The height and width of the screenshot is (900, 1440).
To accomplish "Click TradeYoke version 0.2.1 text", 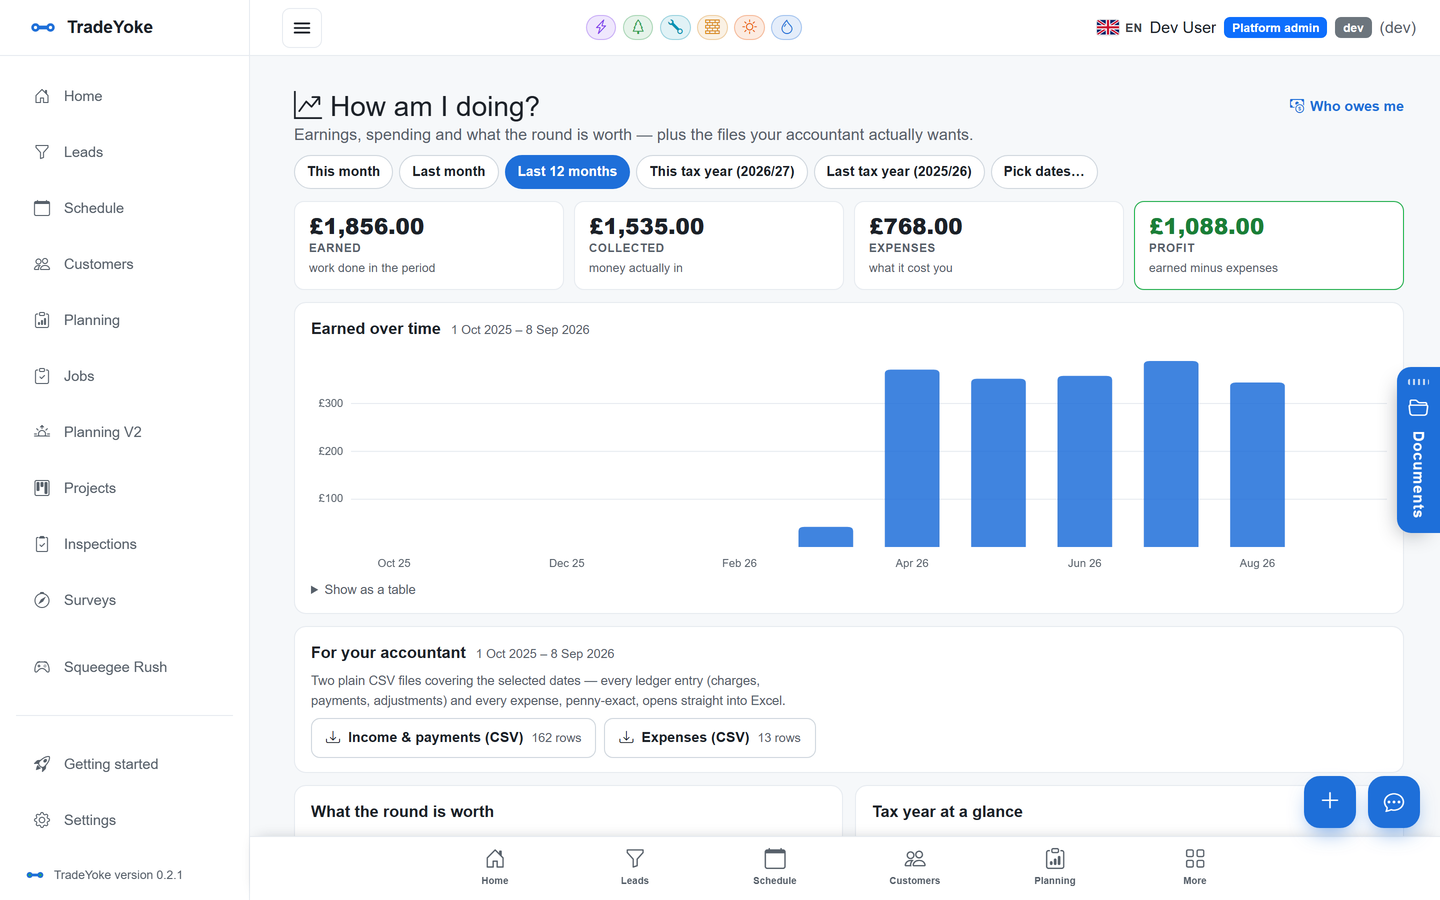I will click(118, 875).
